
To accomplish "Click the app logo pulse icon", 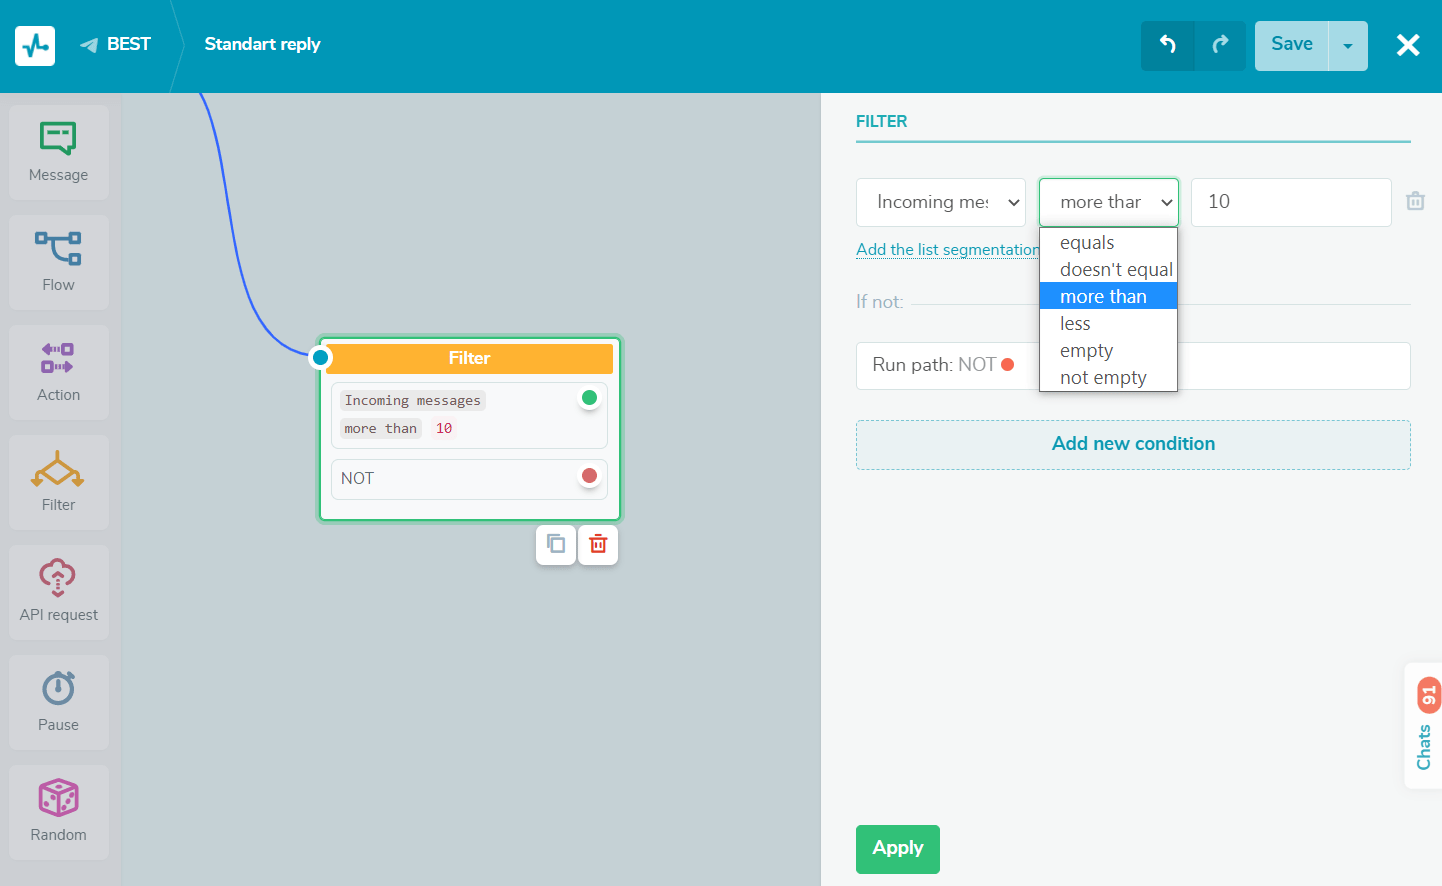I will pyautogui.click(x=35, y=45).
